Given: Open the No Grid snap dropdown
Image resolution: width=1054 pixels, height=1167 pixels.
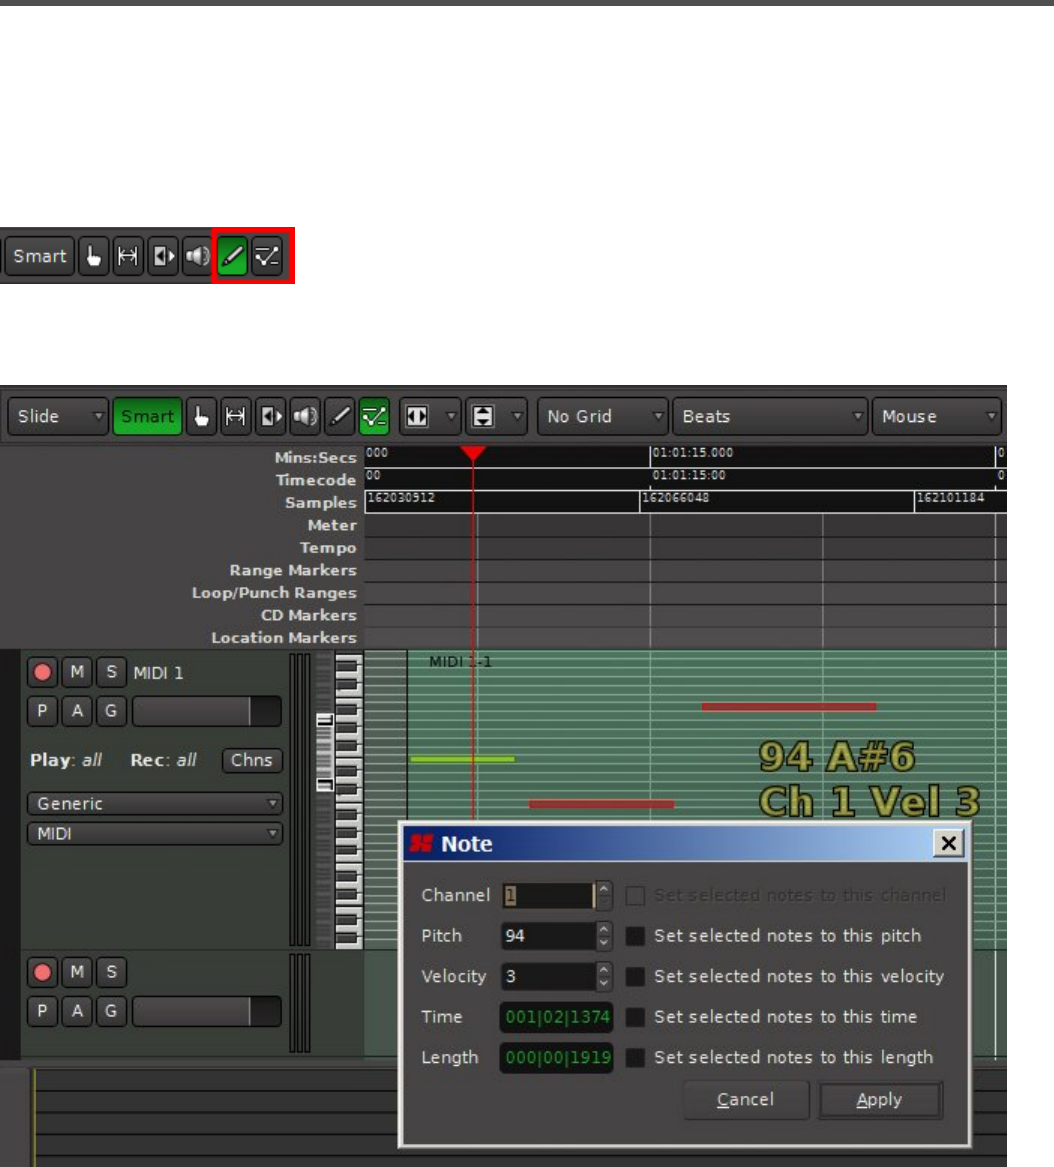Looking at the screenshot, I should (x=602, y=416).
